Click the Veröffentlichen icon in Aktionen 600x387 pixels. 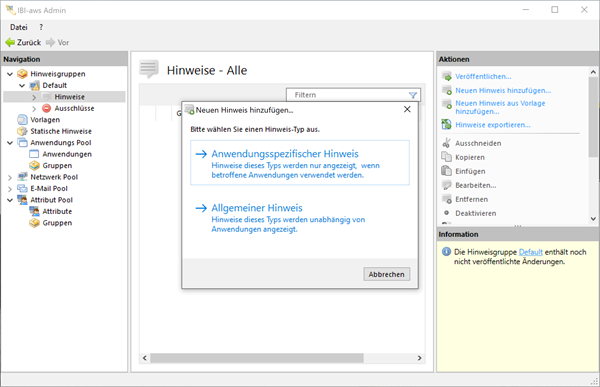(x=447, y=77)
